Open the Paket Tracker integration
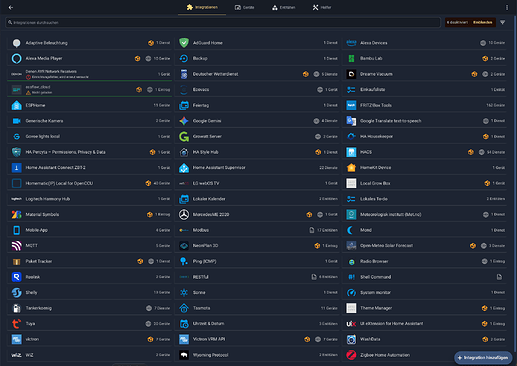Image resolution: width=517 pixels, height=366 pixels. pyautogui.click(x=90, y=261)
